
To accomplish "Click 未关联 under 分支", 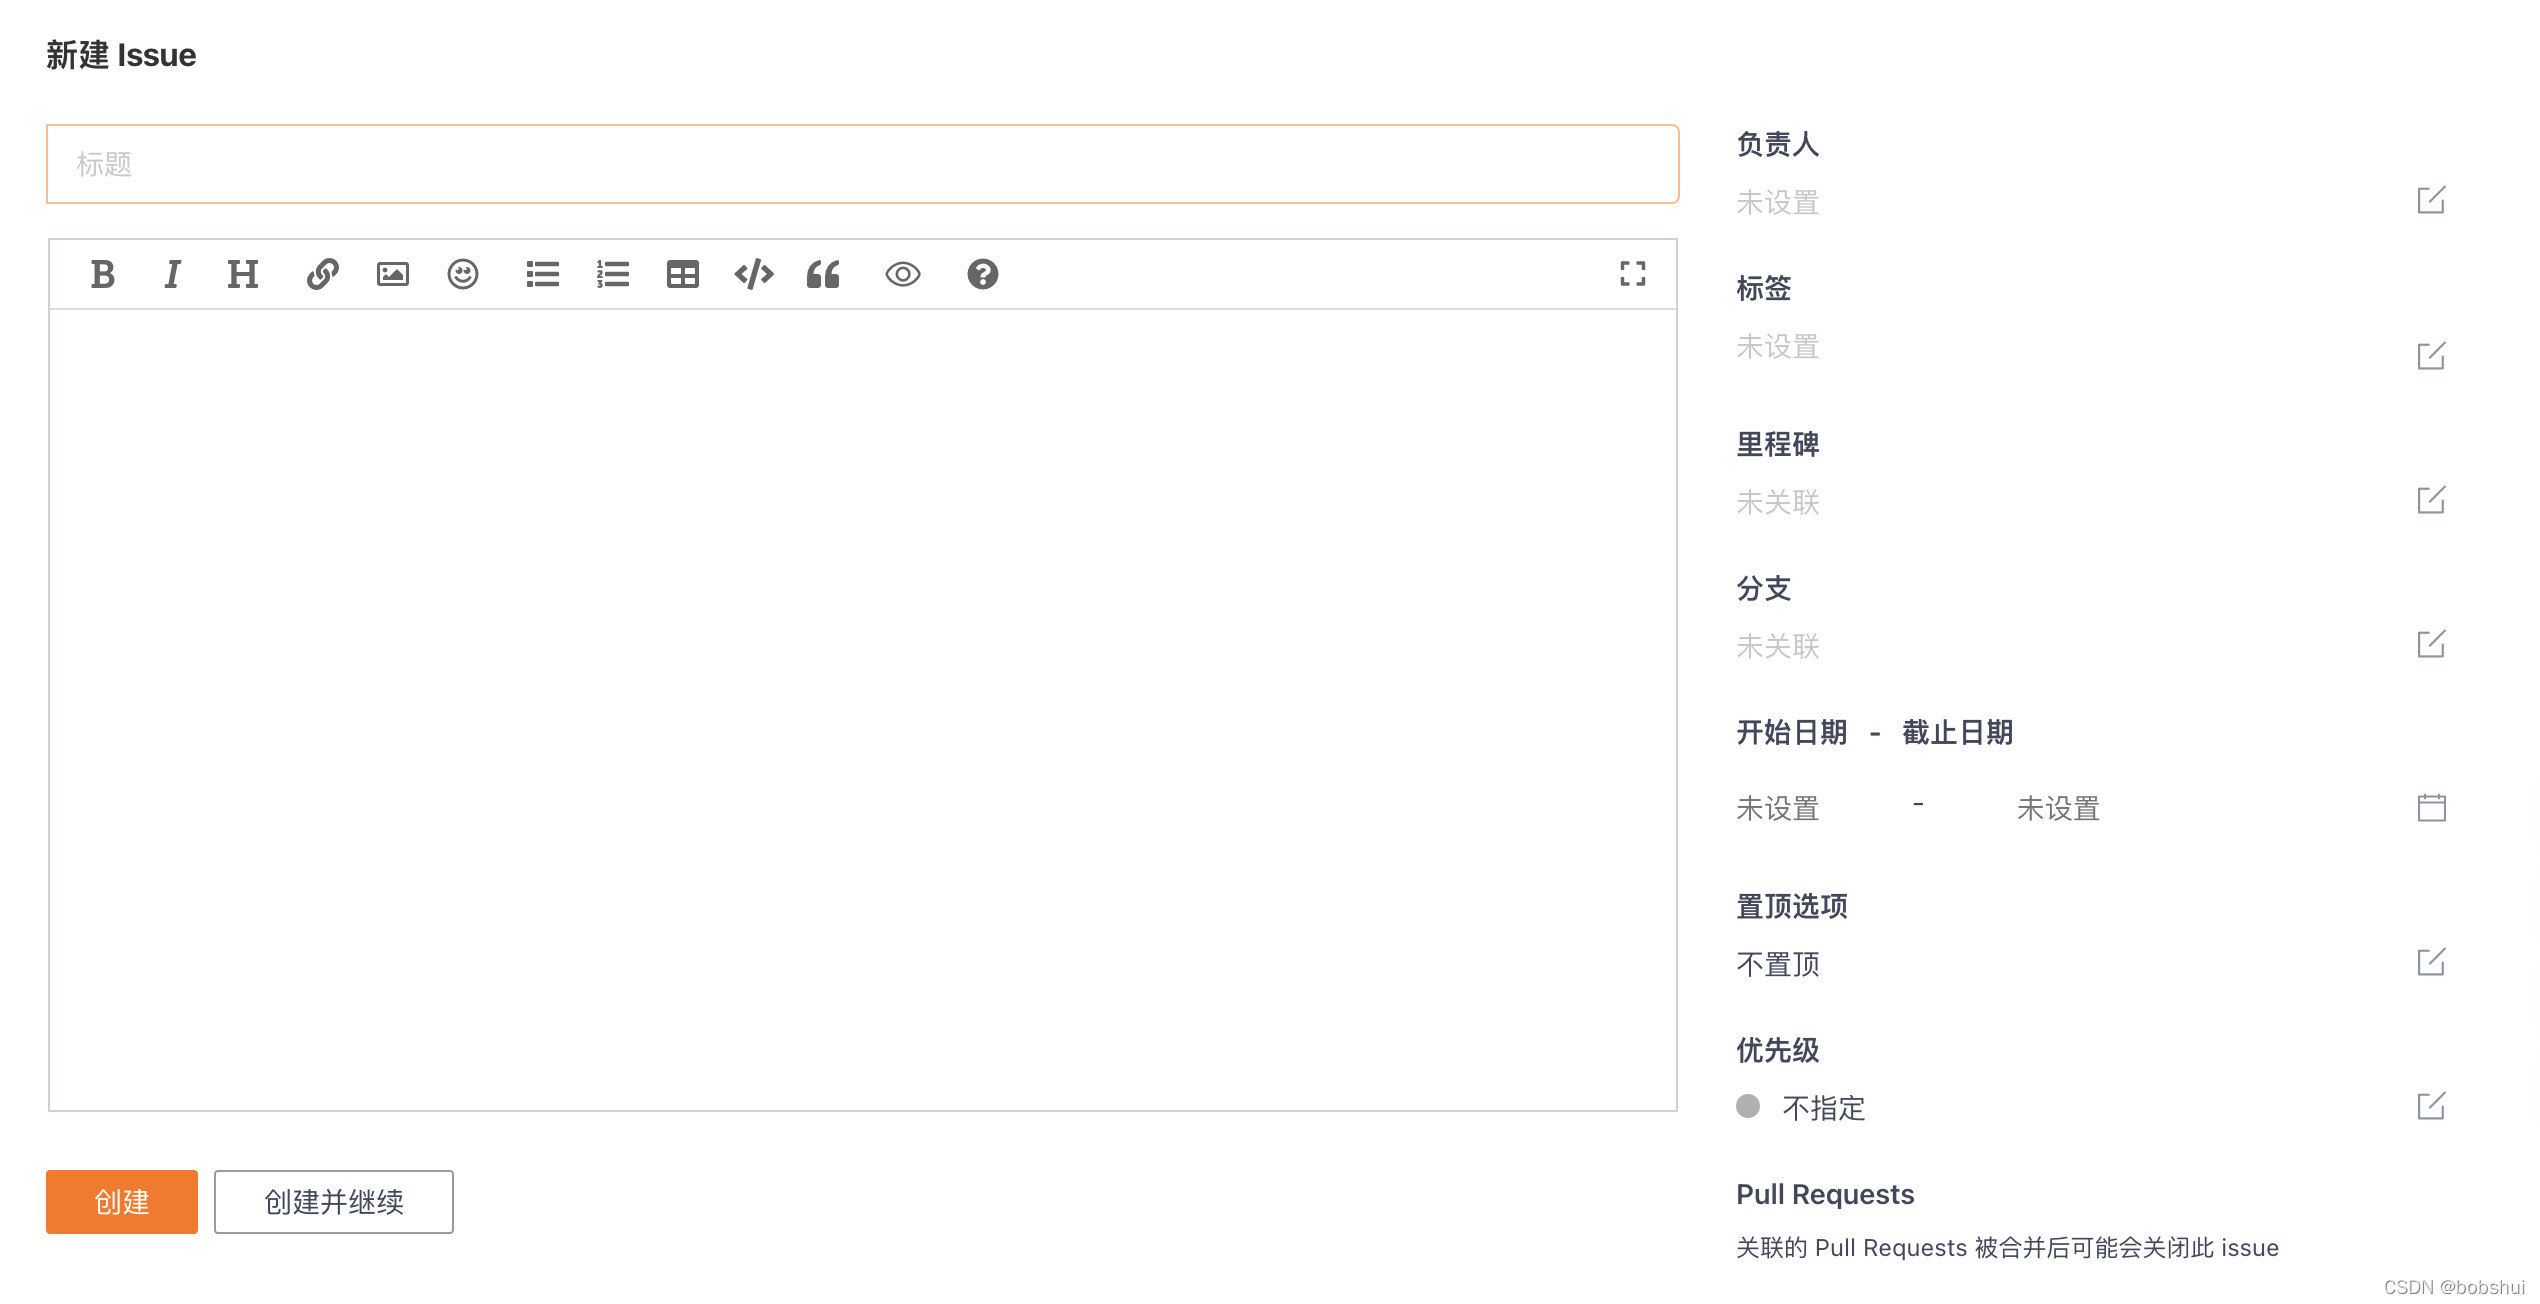I will [x=1777, y=646].
